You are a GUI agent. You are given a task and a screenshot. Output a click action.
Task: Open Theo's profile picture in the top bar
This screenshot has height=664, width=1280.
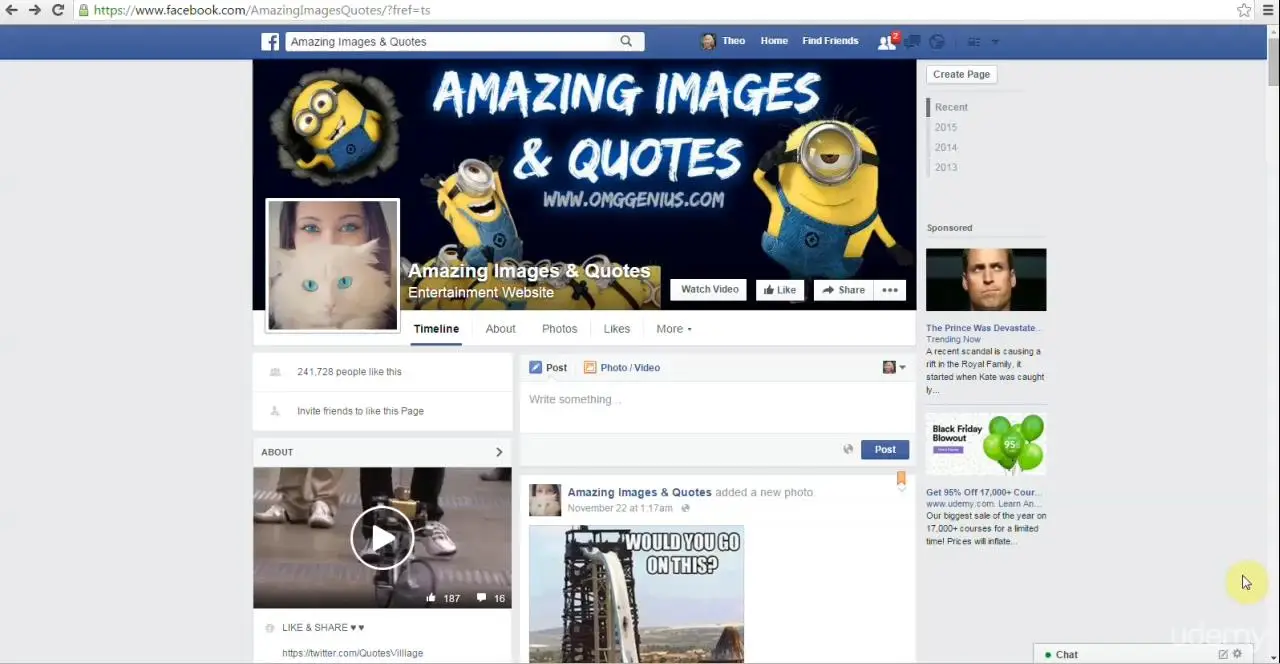point(708,41)
